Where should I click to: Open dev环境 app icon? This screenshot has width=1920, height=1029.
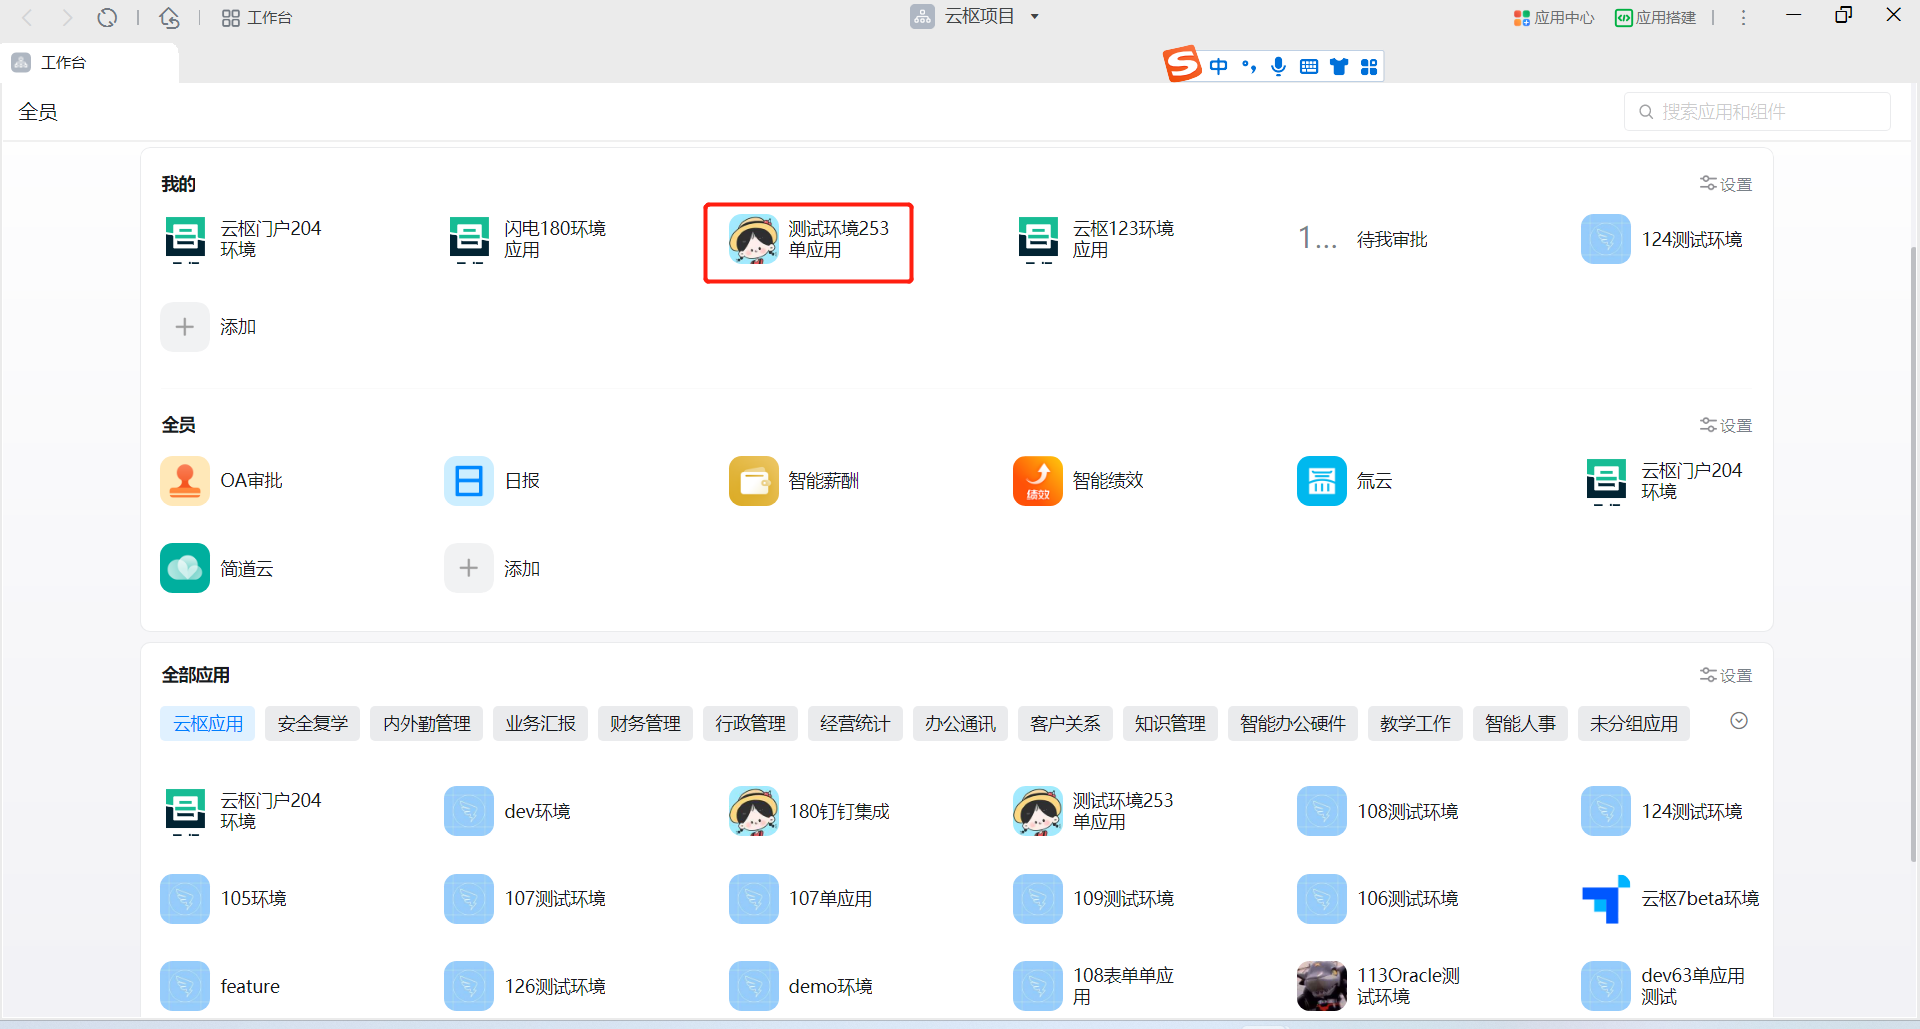[469, 811]
